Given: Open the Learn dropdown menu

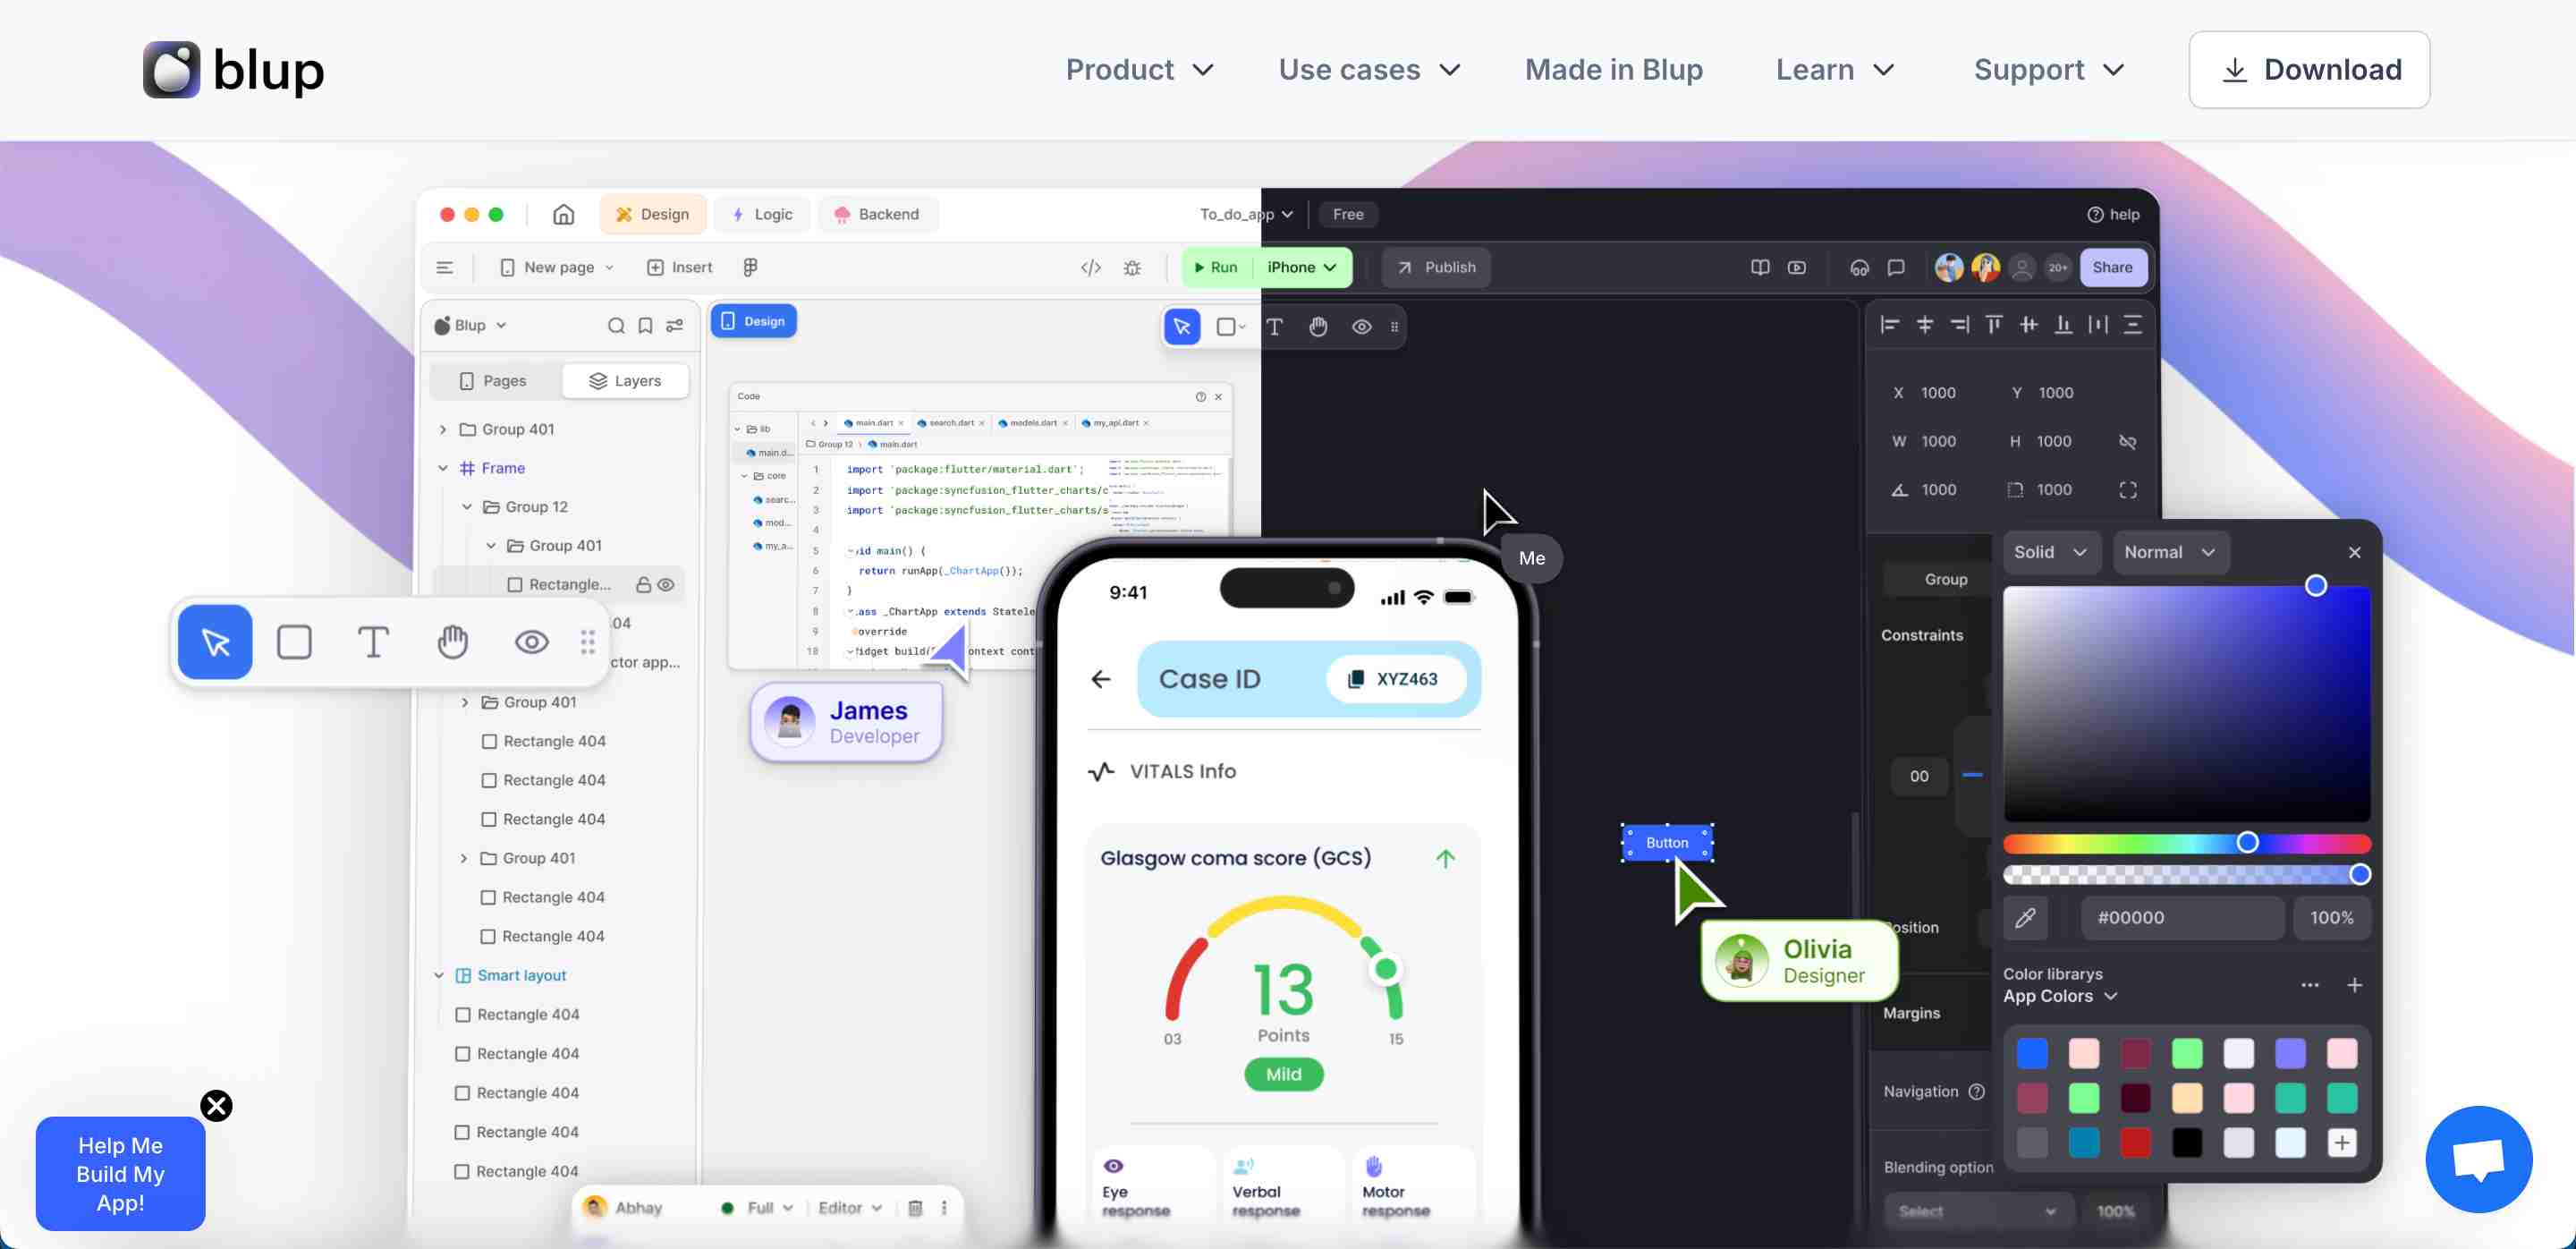Looking at the screenshot, I should (1835, 69).
